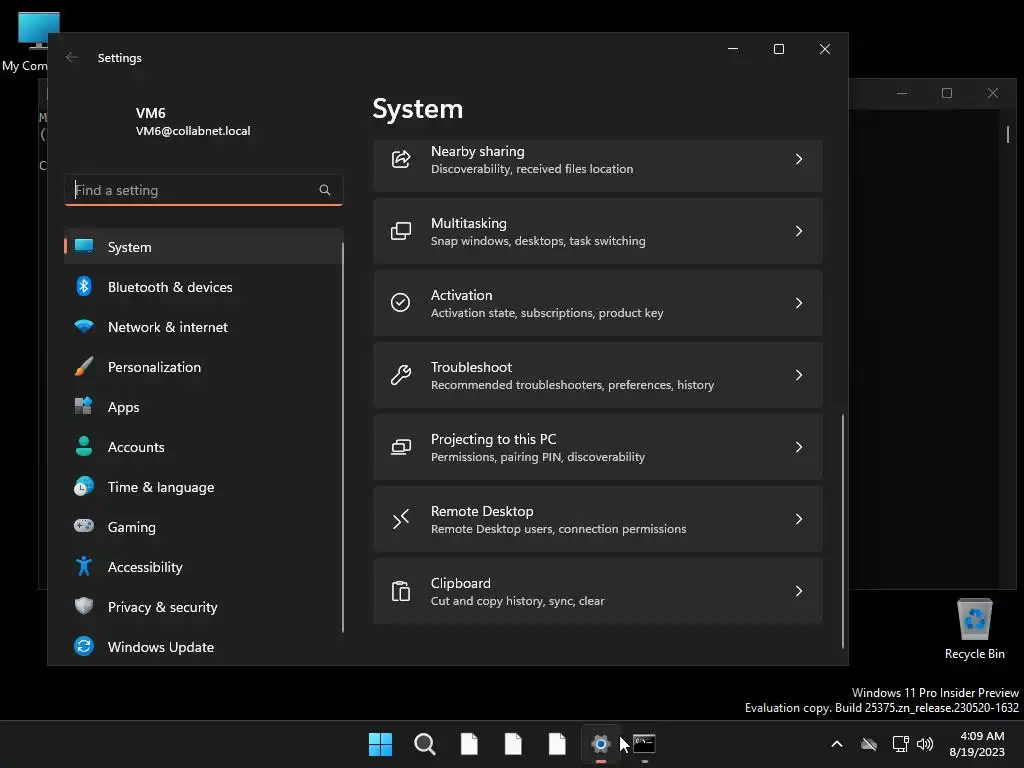Open My Computer desktop icon

click(26, 41)
